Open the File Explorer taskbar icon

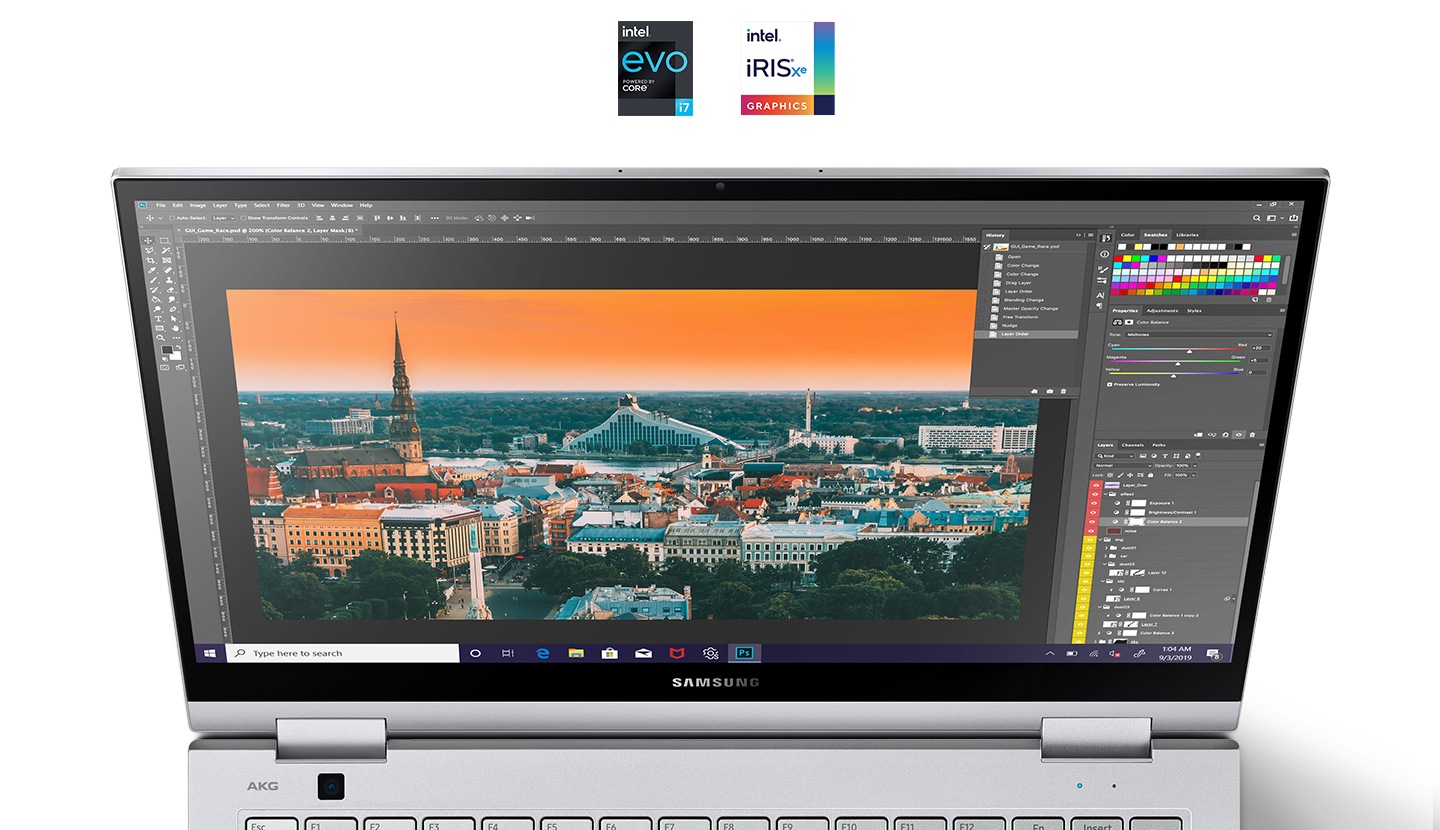pos(576,653)
